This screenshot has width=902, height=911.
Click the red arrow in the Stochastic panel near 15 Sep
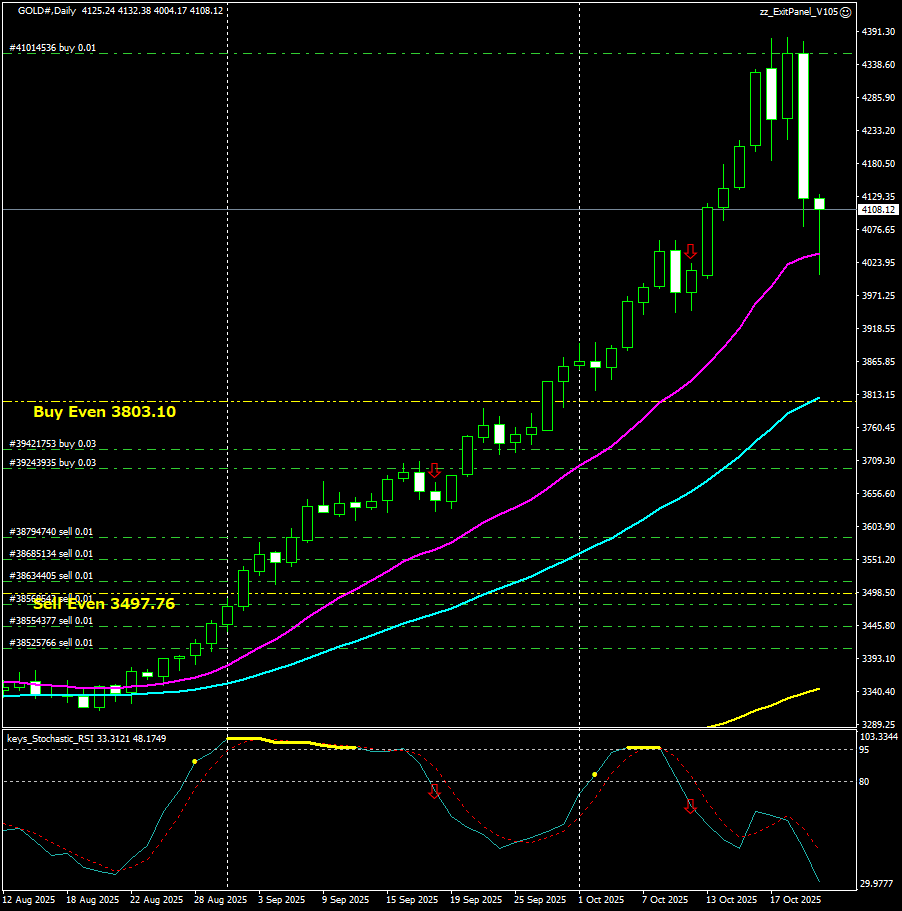(434, 791)
